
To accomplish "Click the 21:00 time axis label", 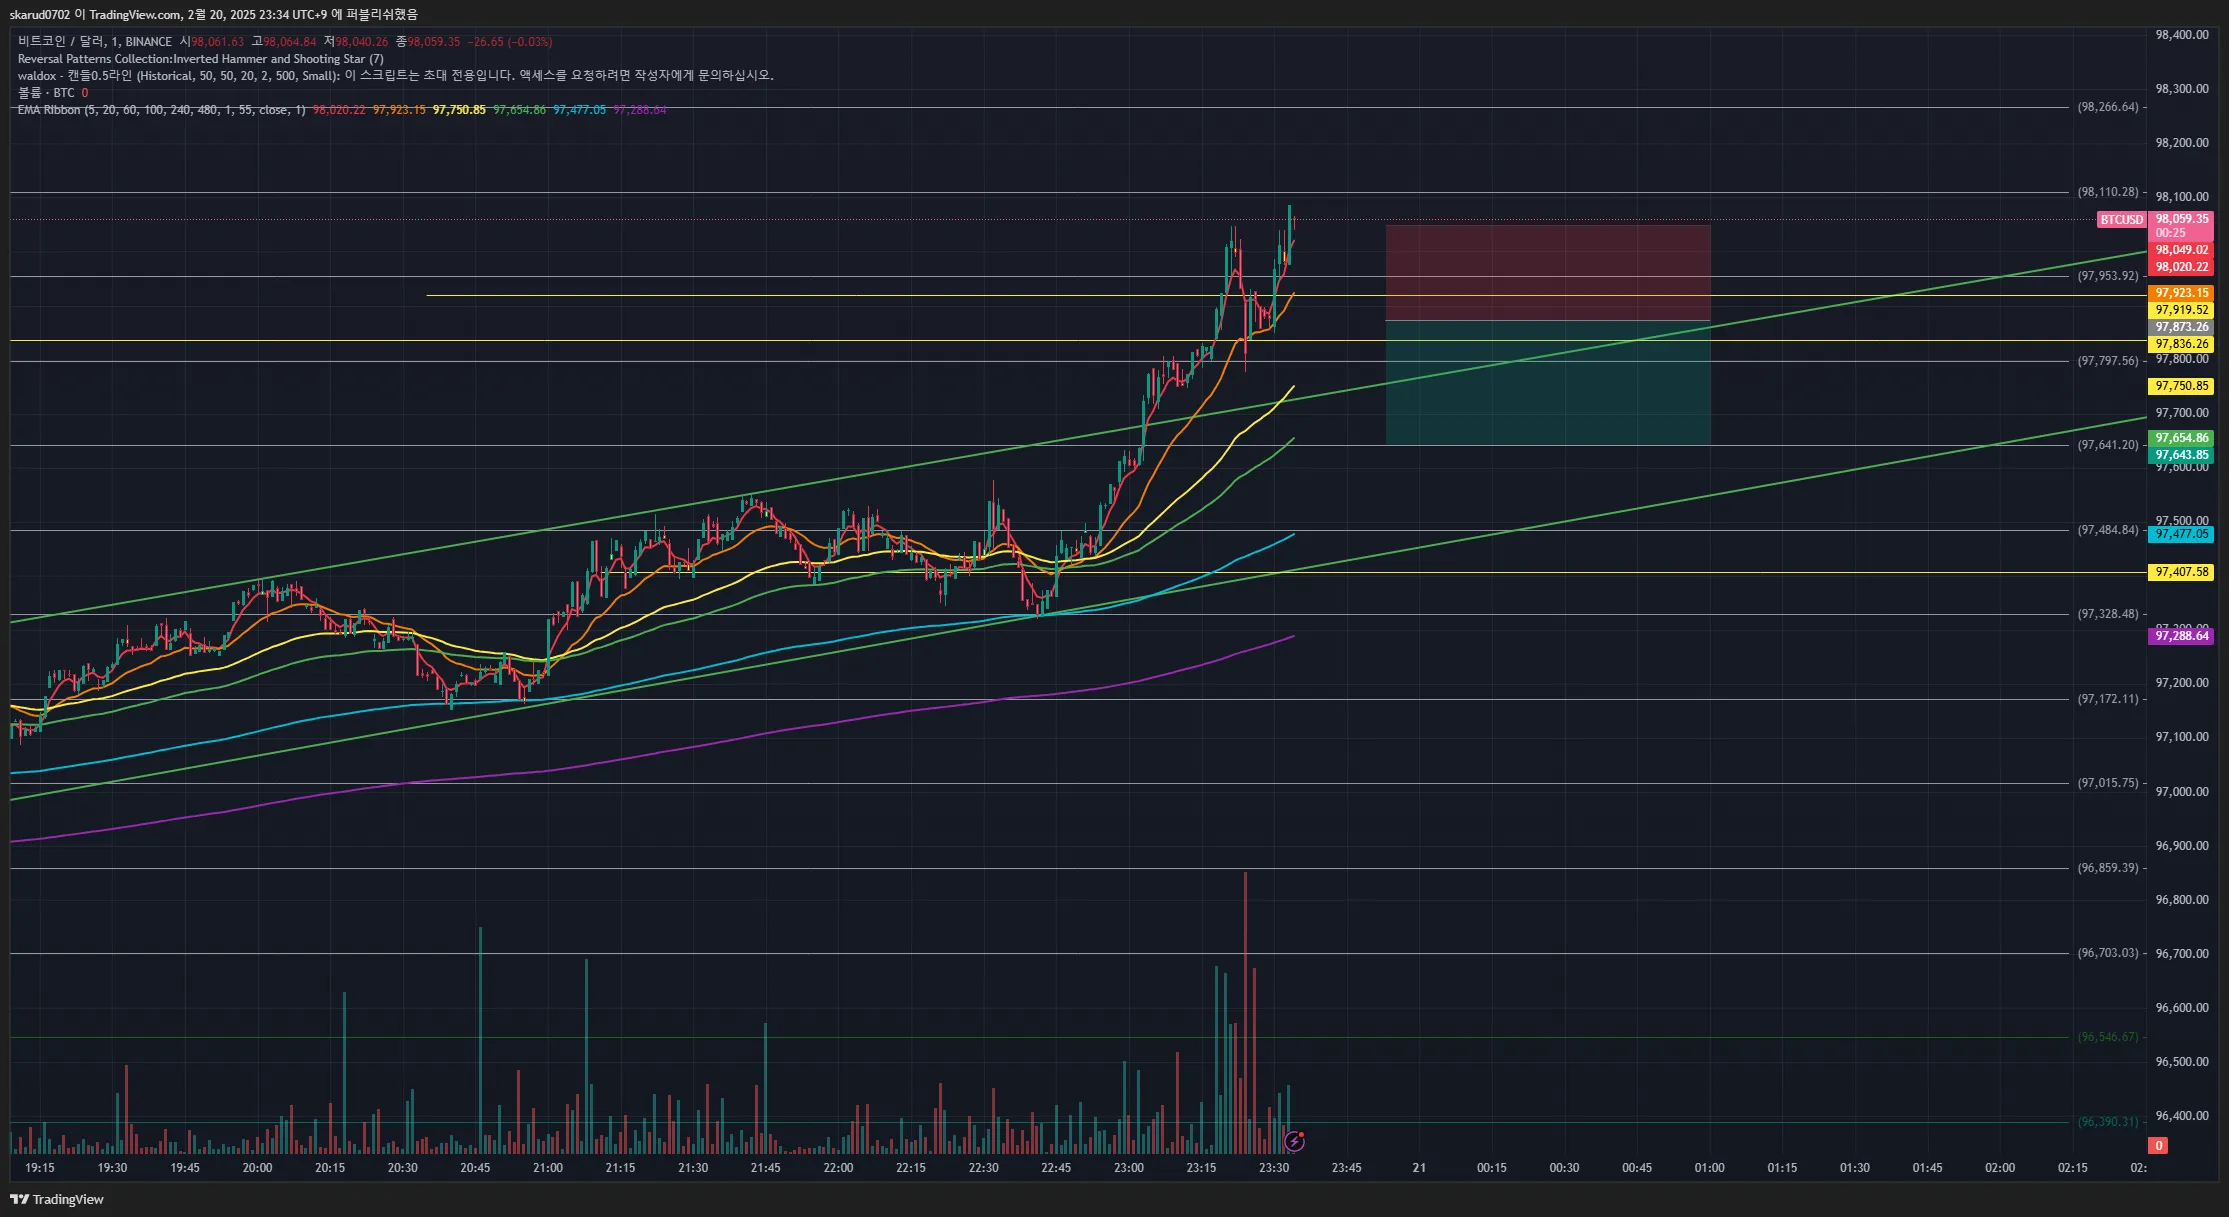I will tap(548, 1168).
